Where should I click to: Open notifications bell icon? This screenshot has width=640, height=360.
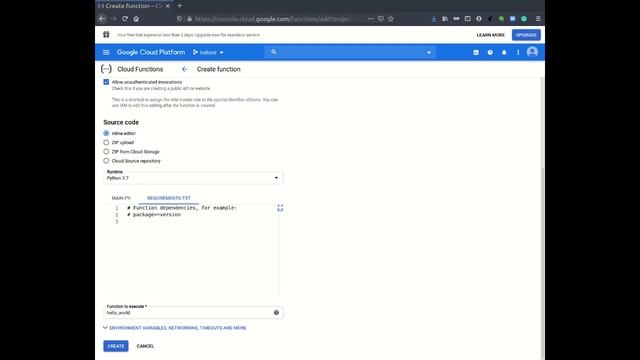click(x=504, y=52)
